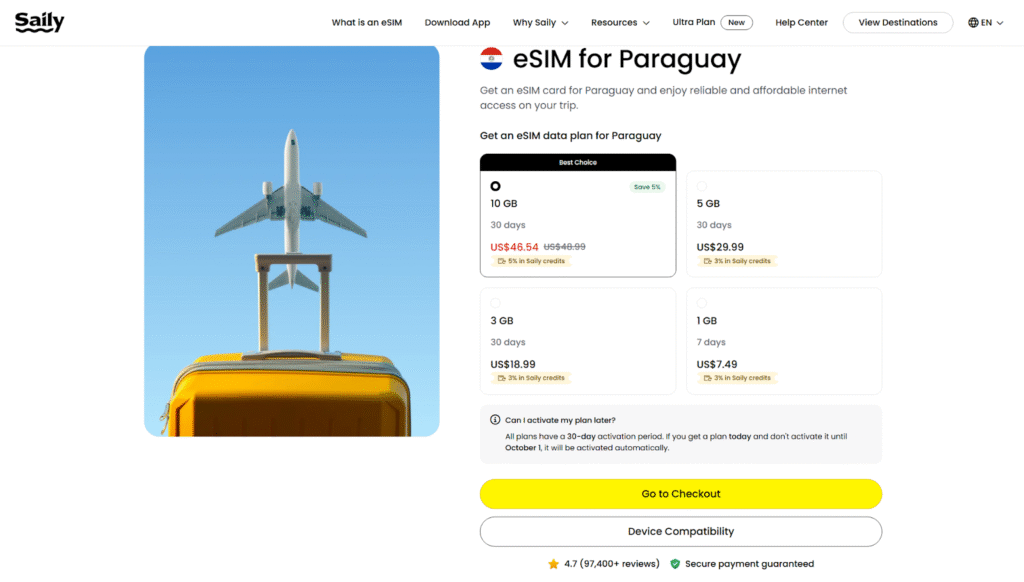Open the EN language dropdown
Viewport: 1024px width, 582px height.
coord(983,21)
